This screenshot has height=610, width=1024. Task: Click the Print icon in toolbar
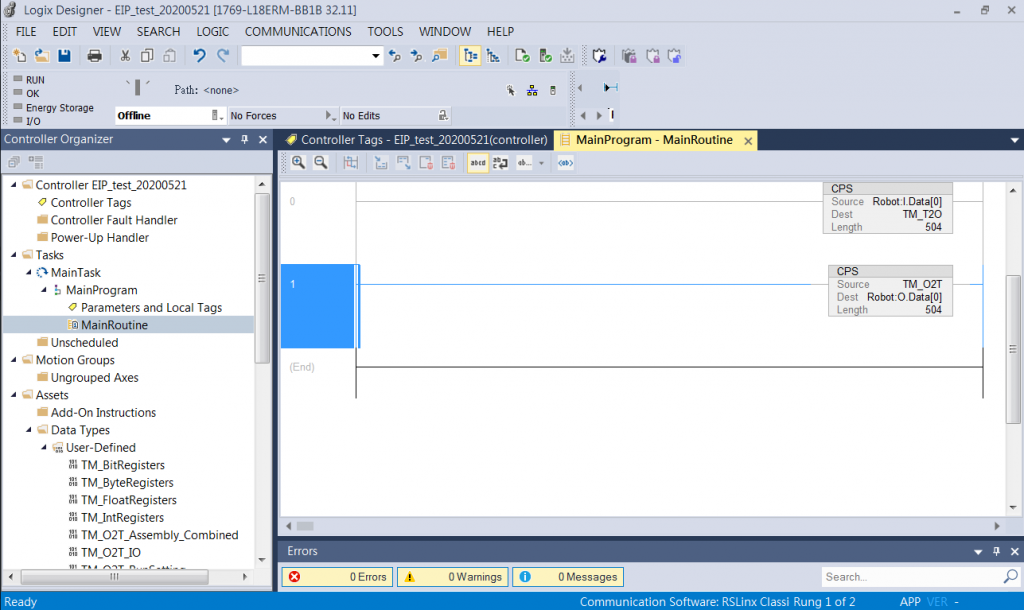coord(95,56)
